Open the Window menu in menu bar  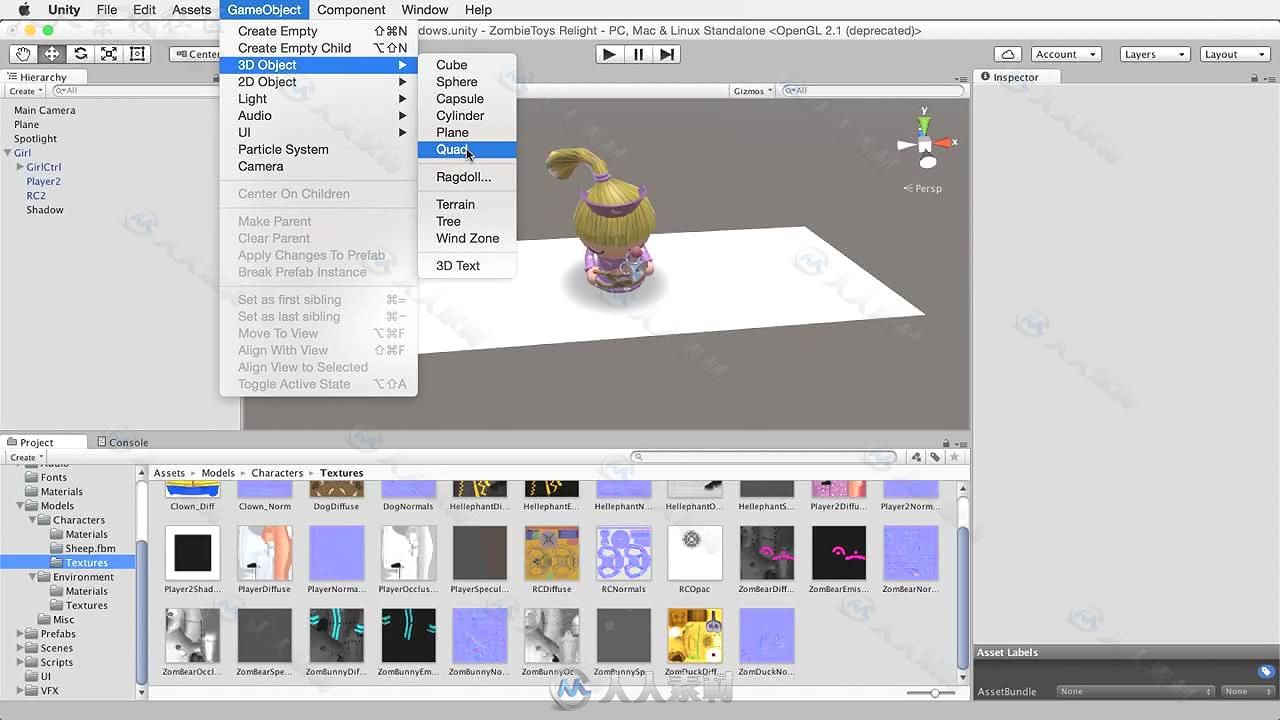[425, 10]
